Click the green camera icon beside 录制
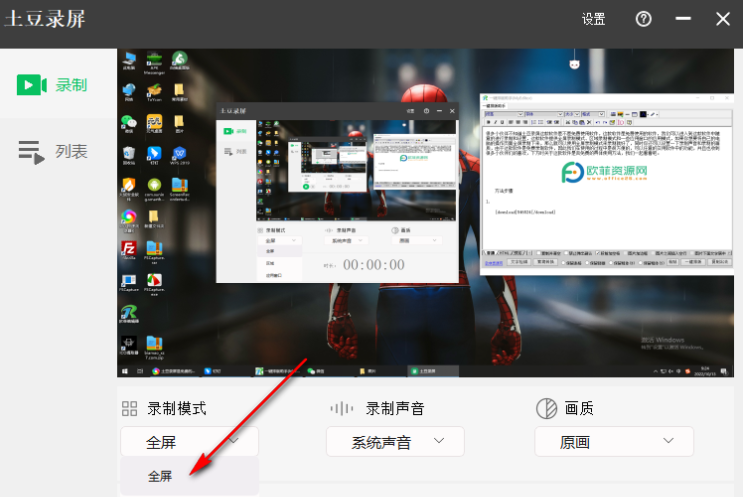This screenshot has width=744, height=497. pyautogui.click(x=32, y=85)
